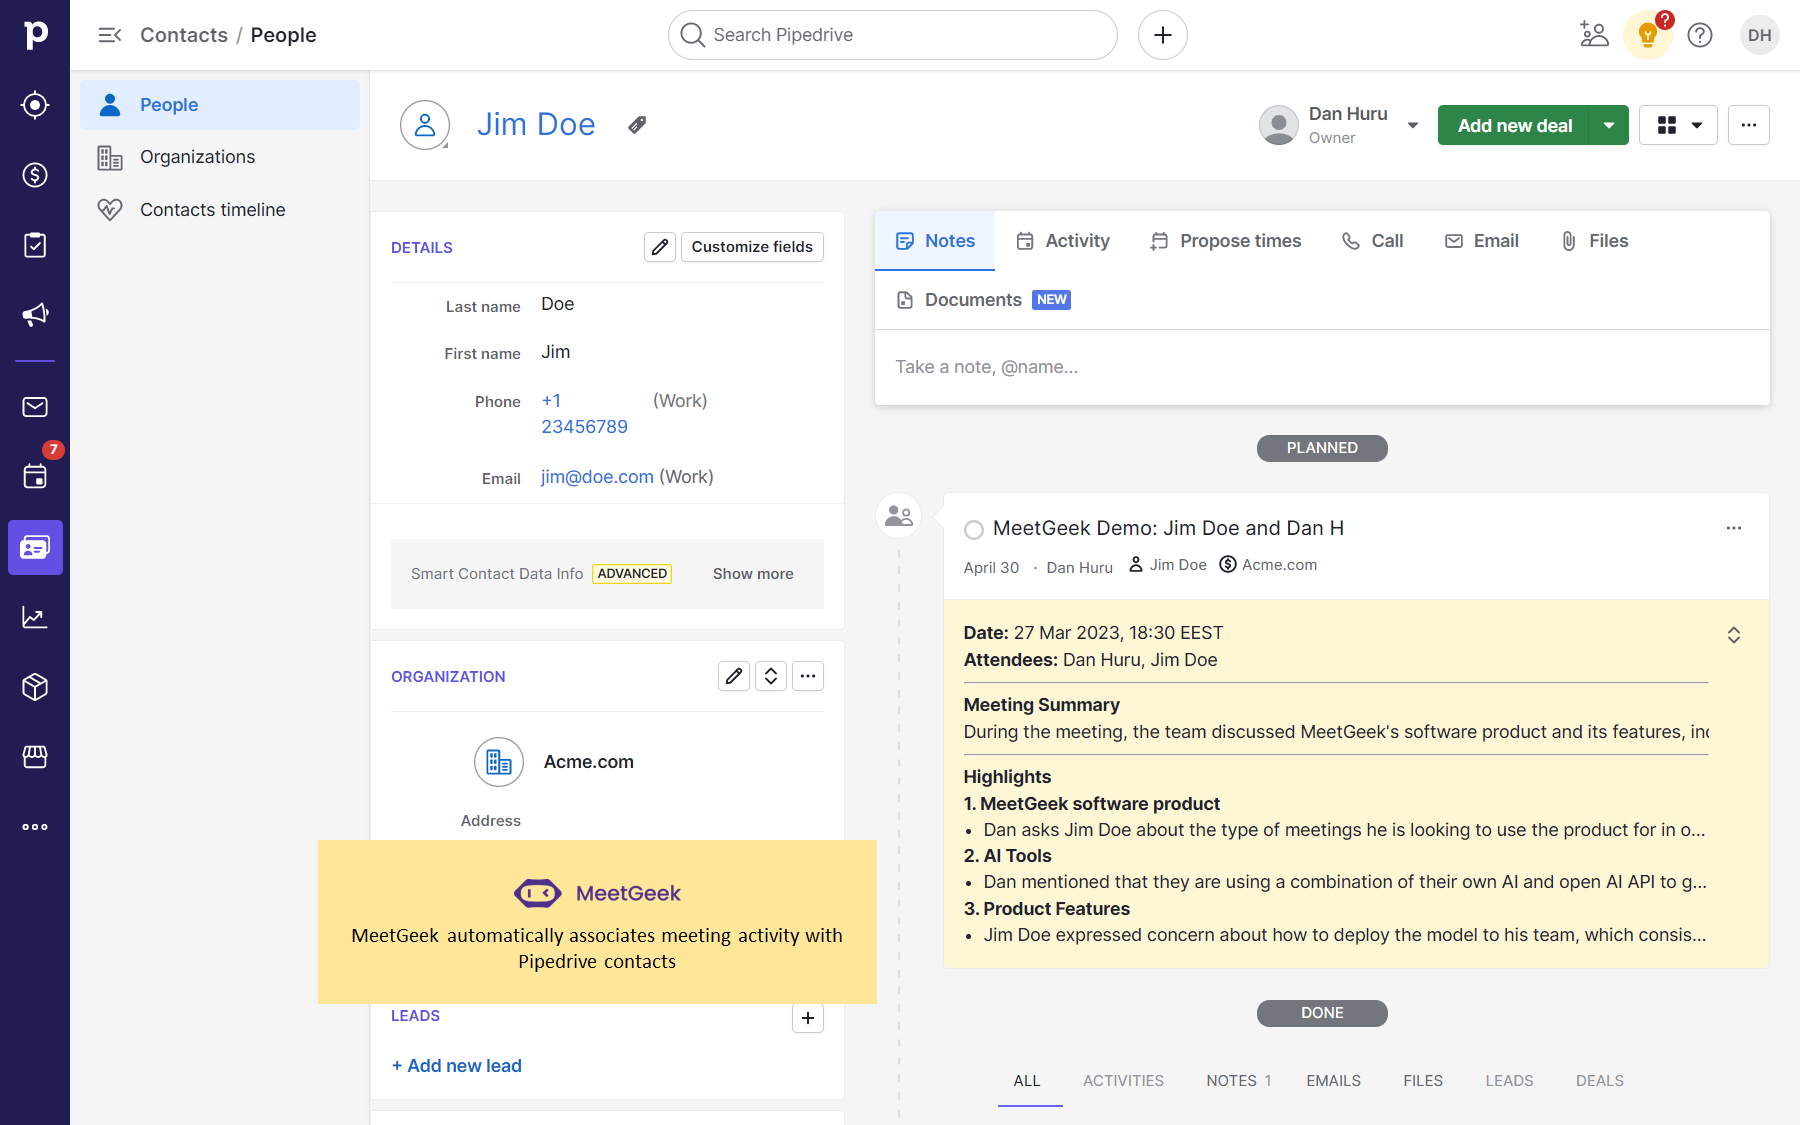1800x1125 pixels.
Task: Collapse the sidebar navigation menu toggle
Action: pyautogui.click(x=109, y=35)
